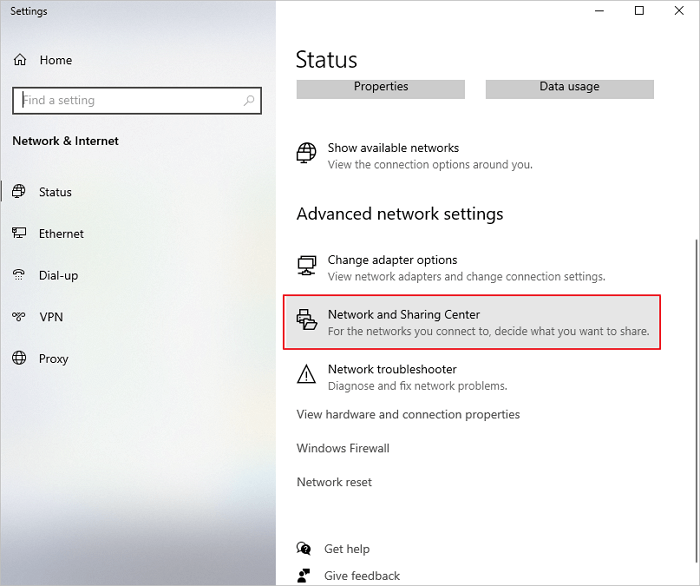This screenshot has height=586, width=700.
Task: Select the Network reset link
Action: (334, 482)
